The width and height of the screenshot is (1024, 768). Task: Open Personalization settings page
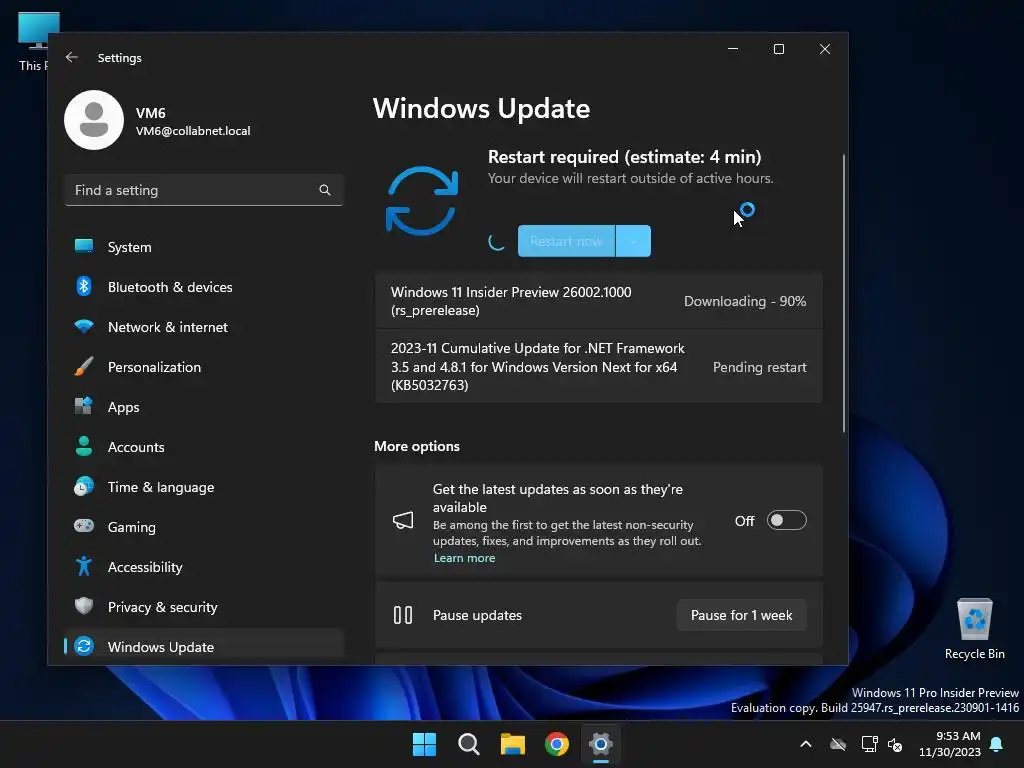[154, 367]
